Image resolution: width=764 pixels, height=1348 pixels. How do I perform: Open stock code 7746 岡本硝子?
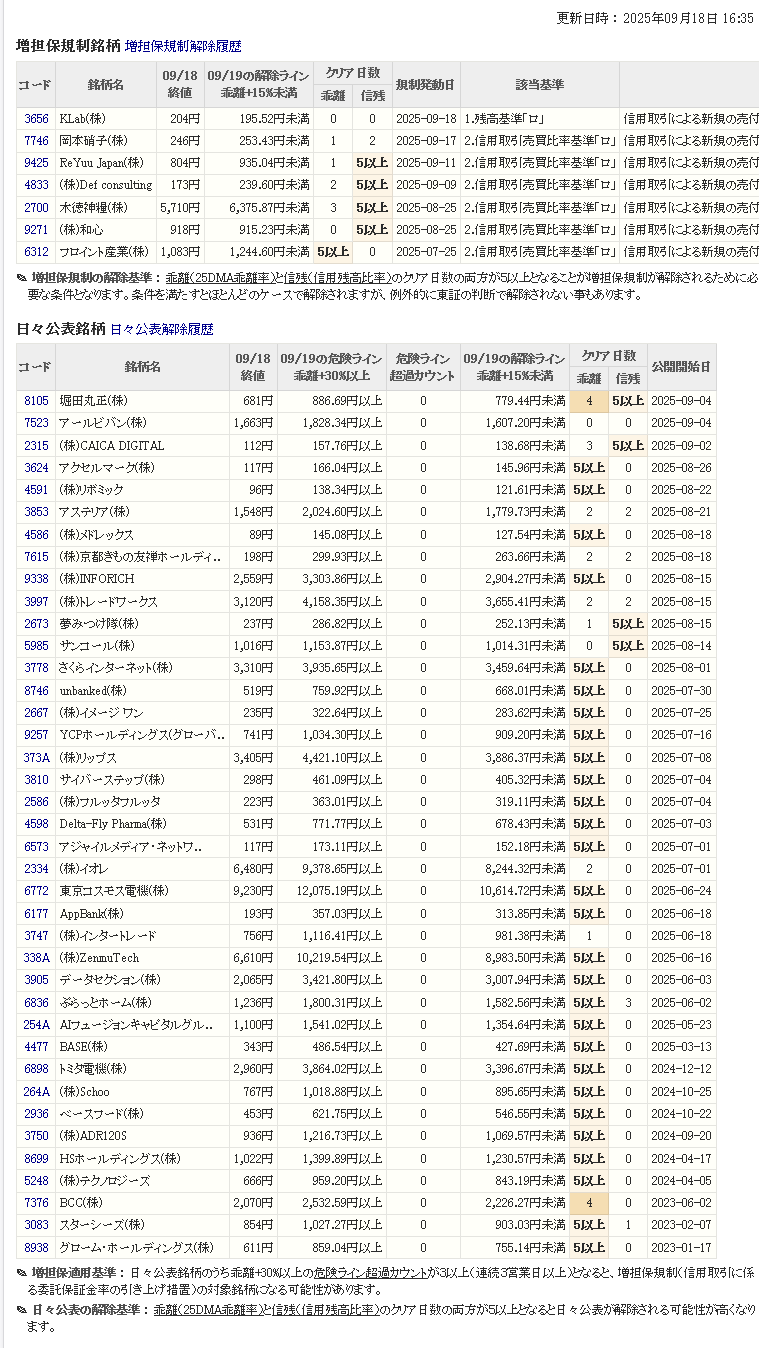[36, 141]
